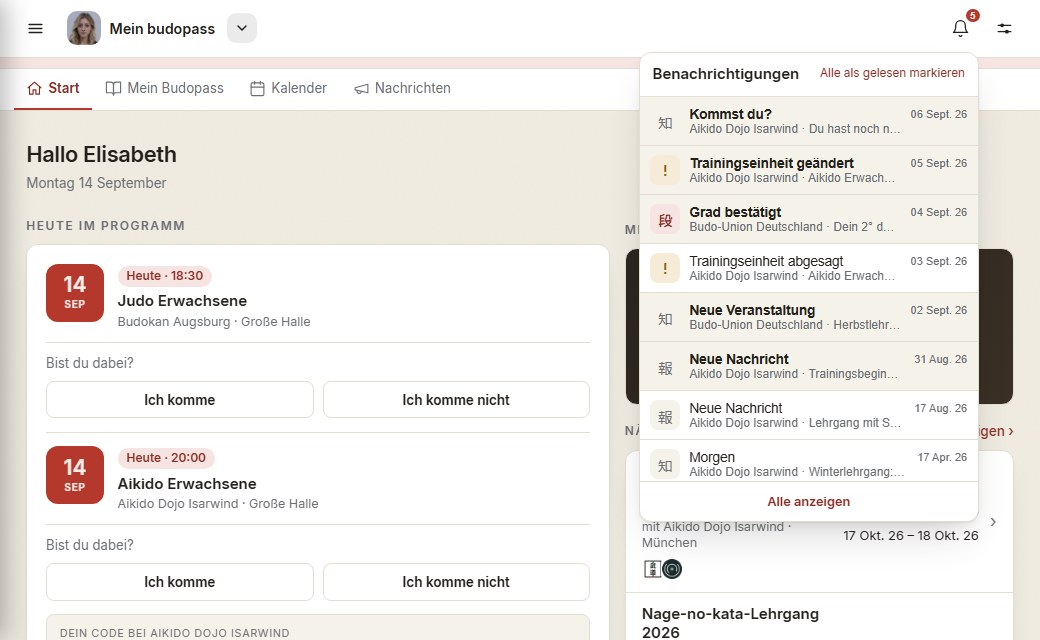Click the notification bell icon
Screen dimensions: 1040x640
tap(960, 29)
